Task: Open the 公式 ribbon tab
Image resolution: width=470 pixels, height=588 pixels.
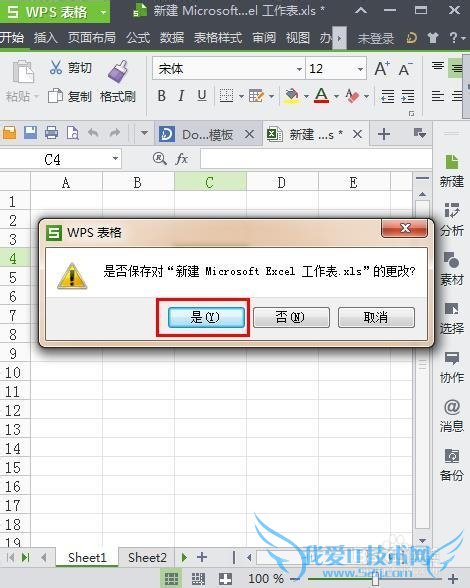Action: pyautogui.click(x=138, y=38)
